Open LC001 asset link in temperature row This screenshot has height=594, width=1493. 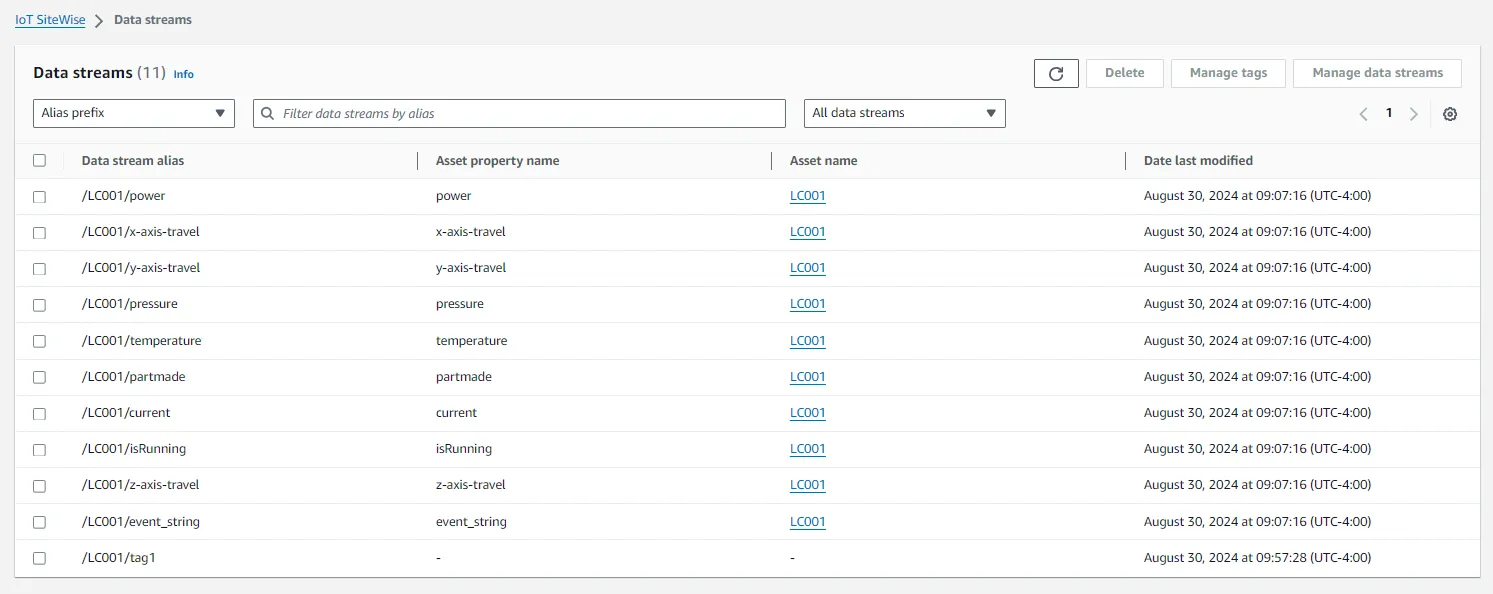click(808, 341)
